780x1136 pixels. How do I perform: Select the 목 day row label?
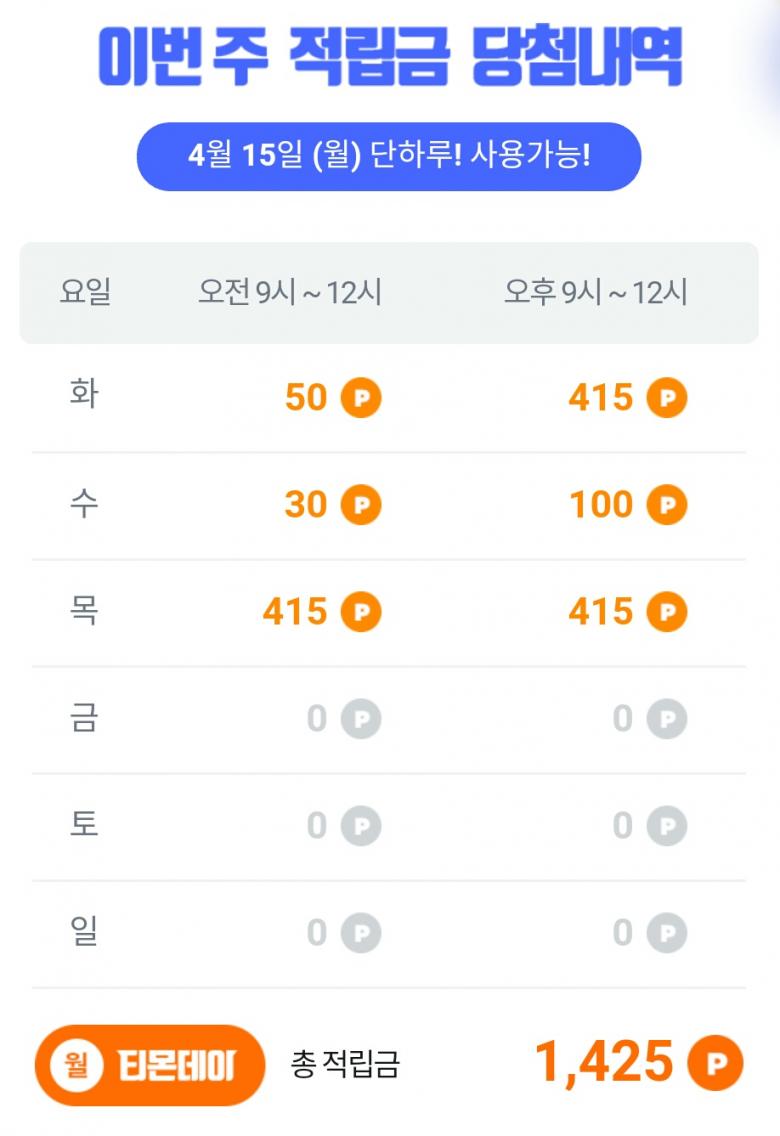point(84,610)
